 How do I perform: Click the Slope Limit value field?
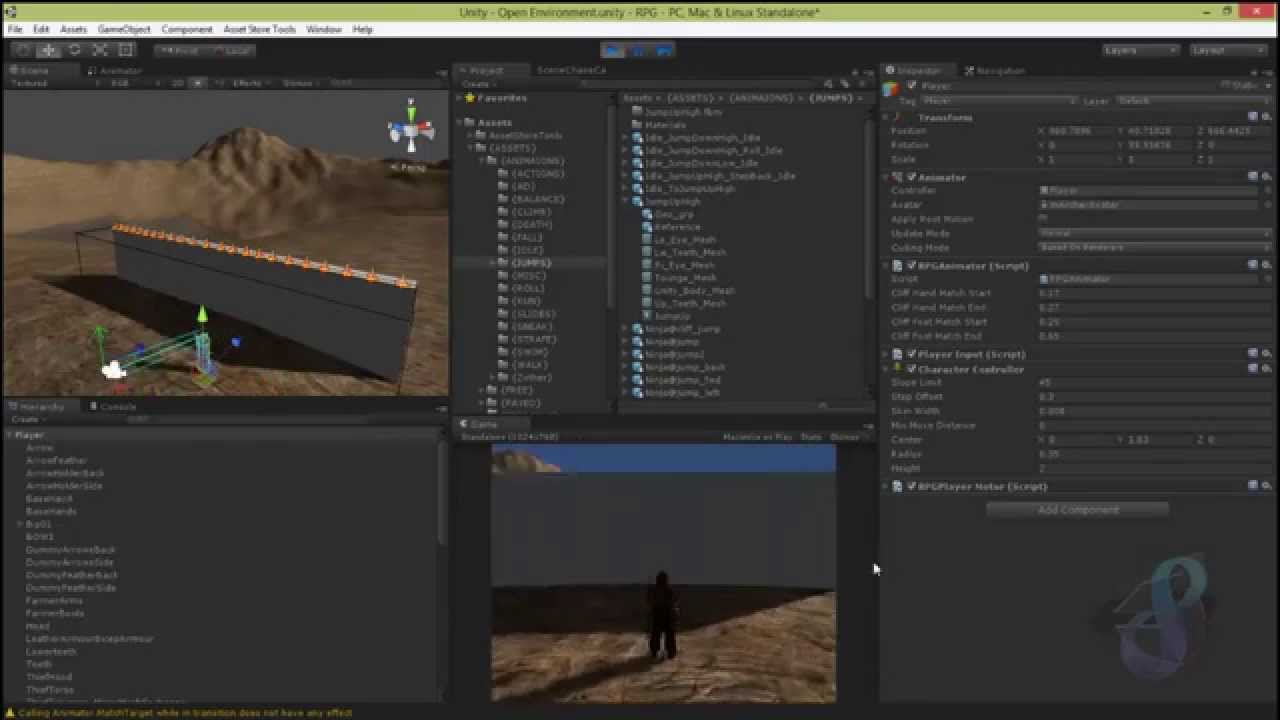1154,382
